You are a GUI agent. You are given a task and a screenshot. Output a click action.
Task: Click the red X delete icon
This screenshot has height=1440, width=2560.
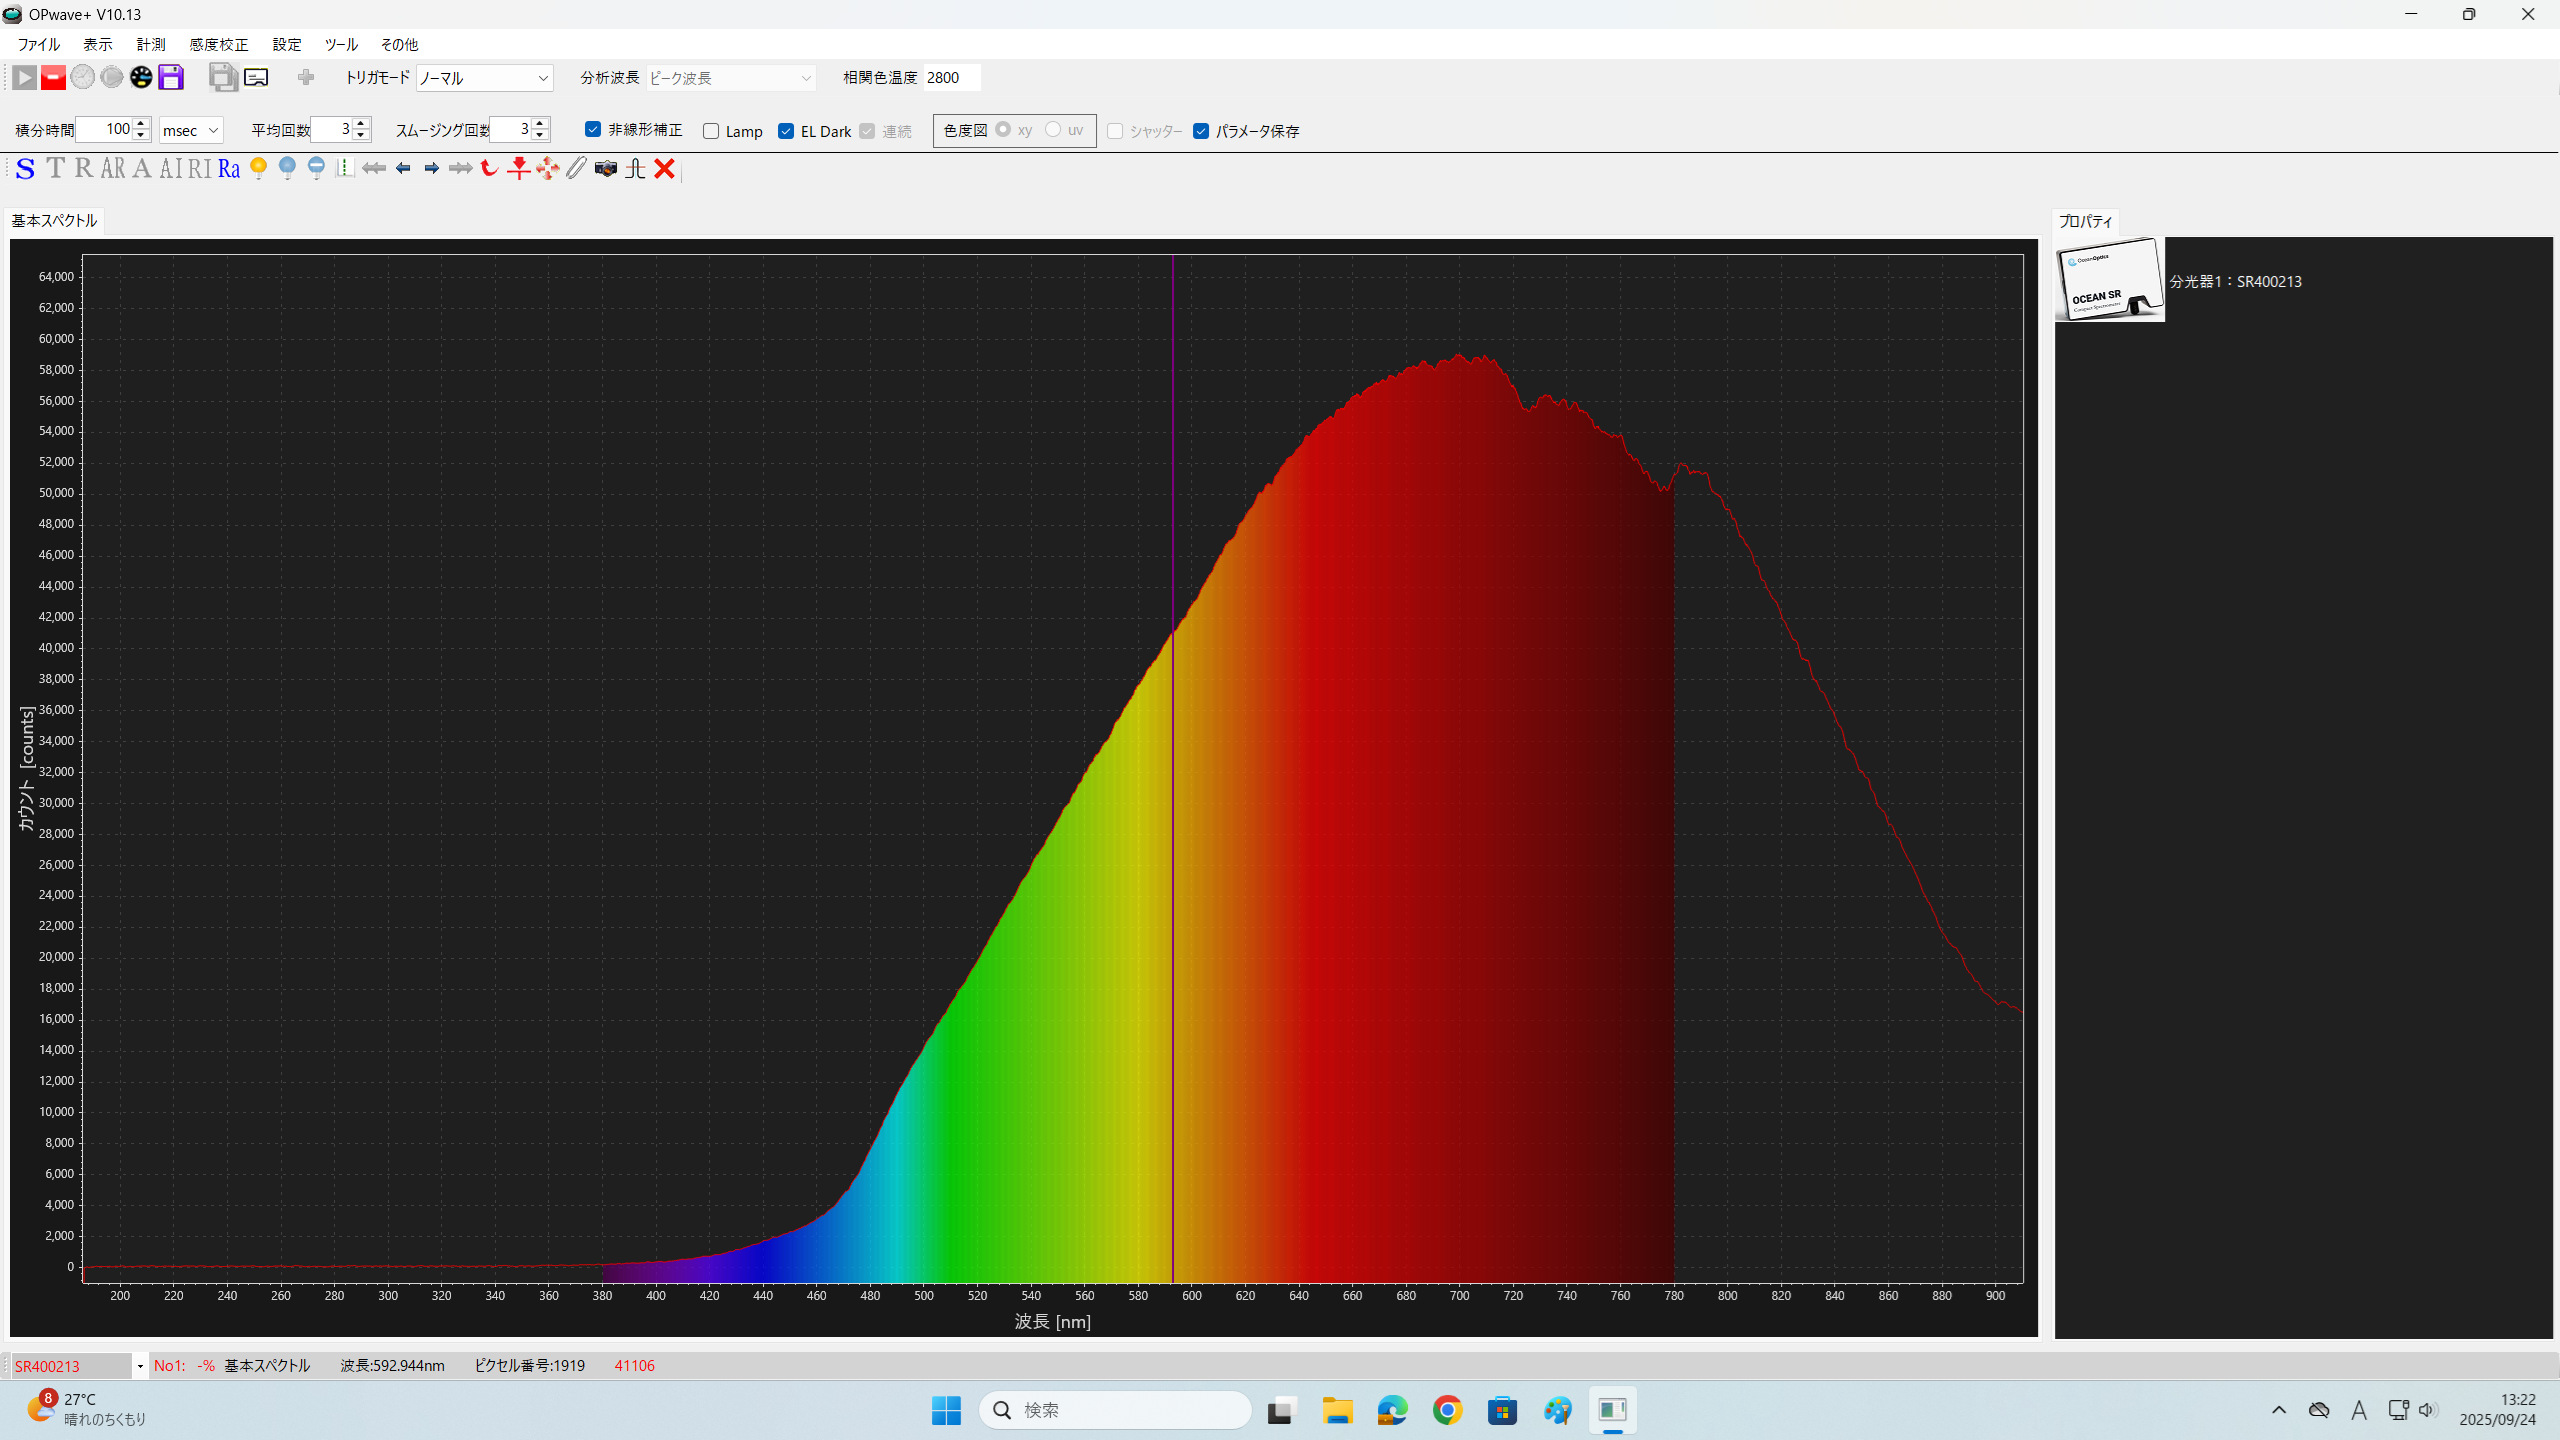pos(664,169)
